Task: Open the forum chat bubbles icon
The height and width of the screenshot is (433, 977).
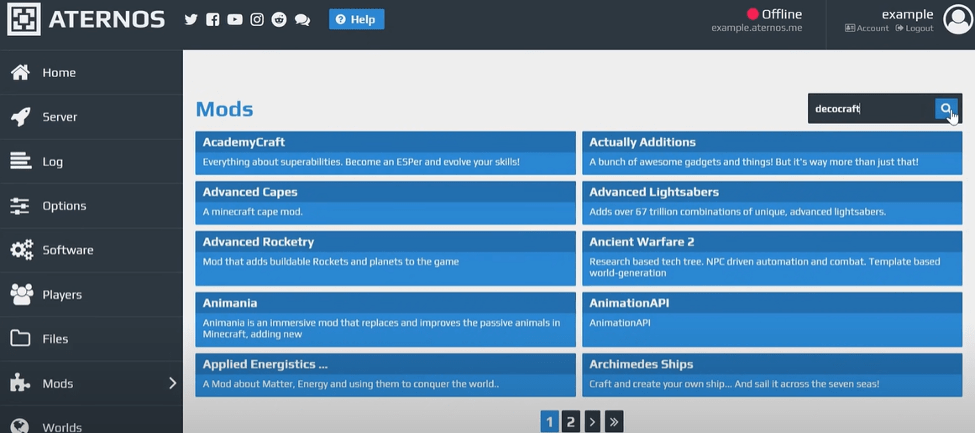Action: tap(302, 20)
